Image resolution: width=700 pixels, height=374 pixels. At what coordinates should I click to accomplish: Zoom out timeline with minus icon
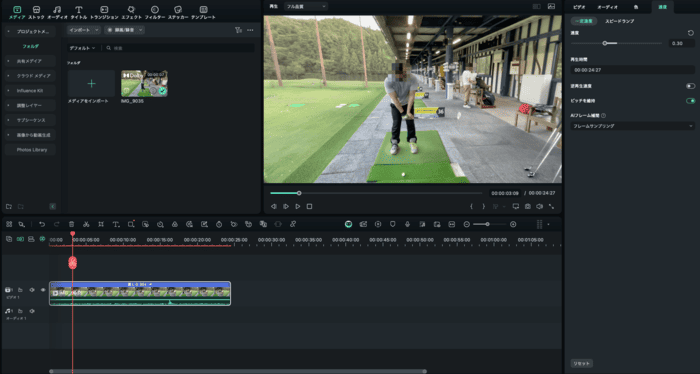coord(467,224)
